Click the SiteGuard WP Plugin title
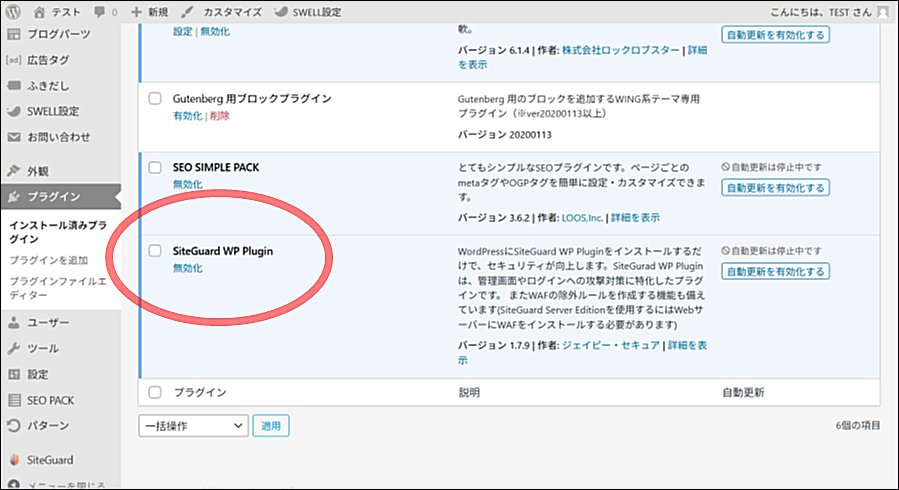 pos(223,251)
